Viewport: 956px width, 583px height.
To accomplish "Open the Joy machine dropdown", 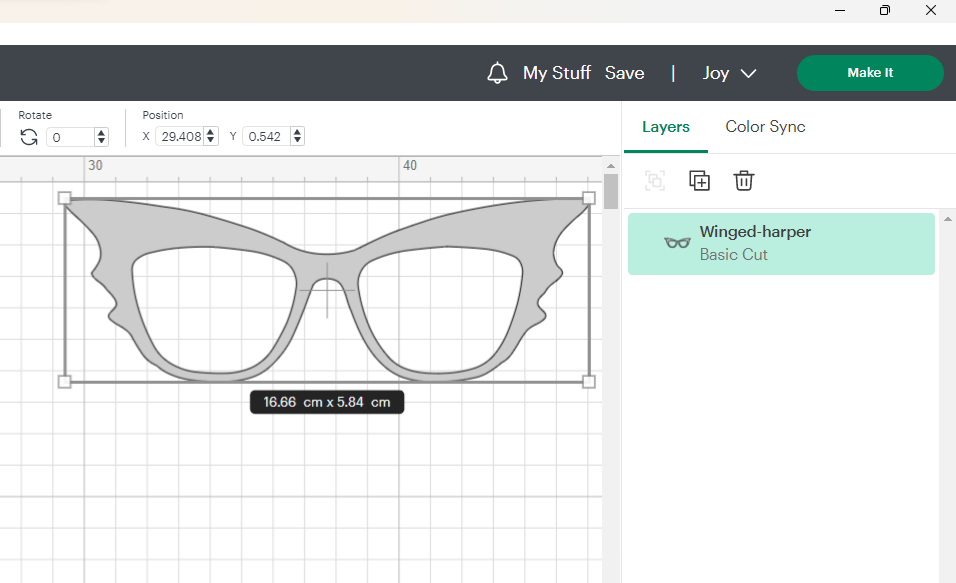I will [728, 73].
